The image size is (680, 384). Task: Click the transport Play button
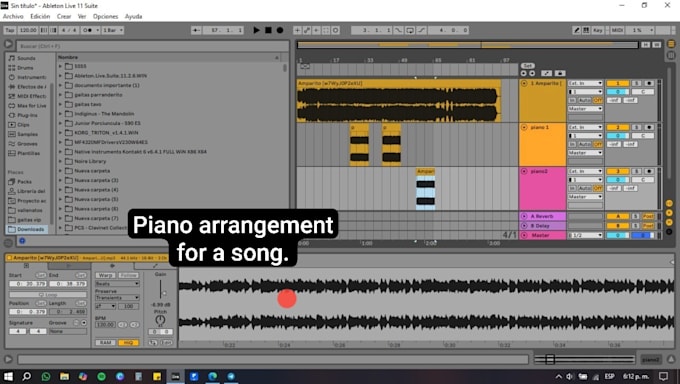[x=256, y=30]
